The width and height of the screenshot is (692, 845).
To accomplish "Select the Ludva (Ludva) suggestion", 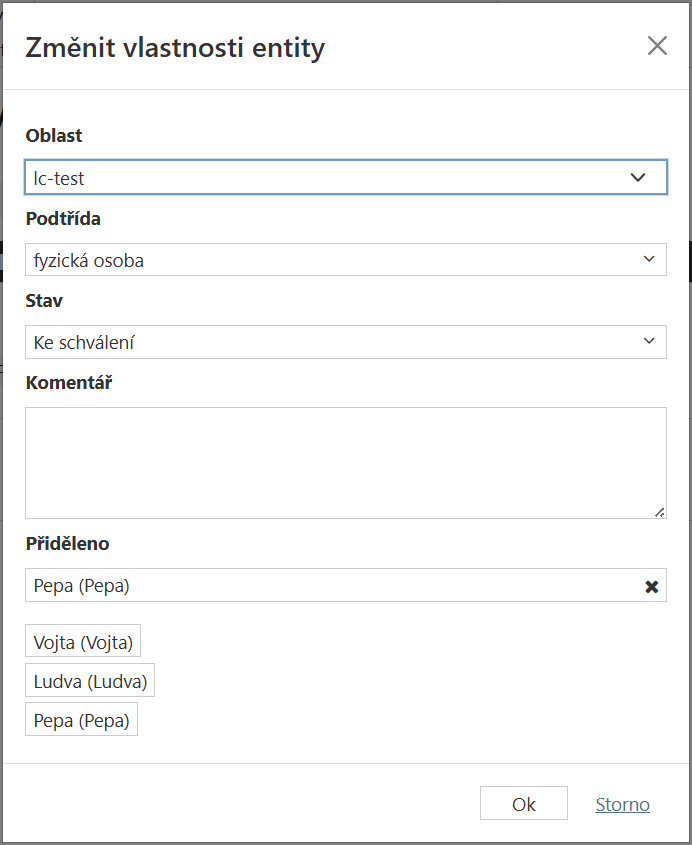I will (90, 680).
